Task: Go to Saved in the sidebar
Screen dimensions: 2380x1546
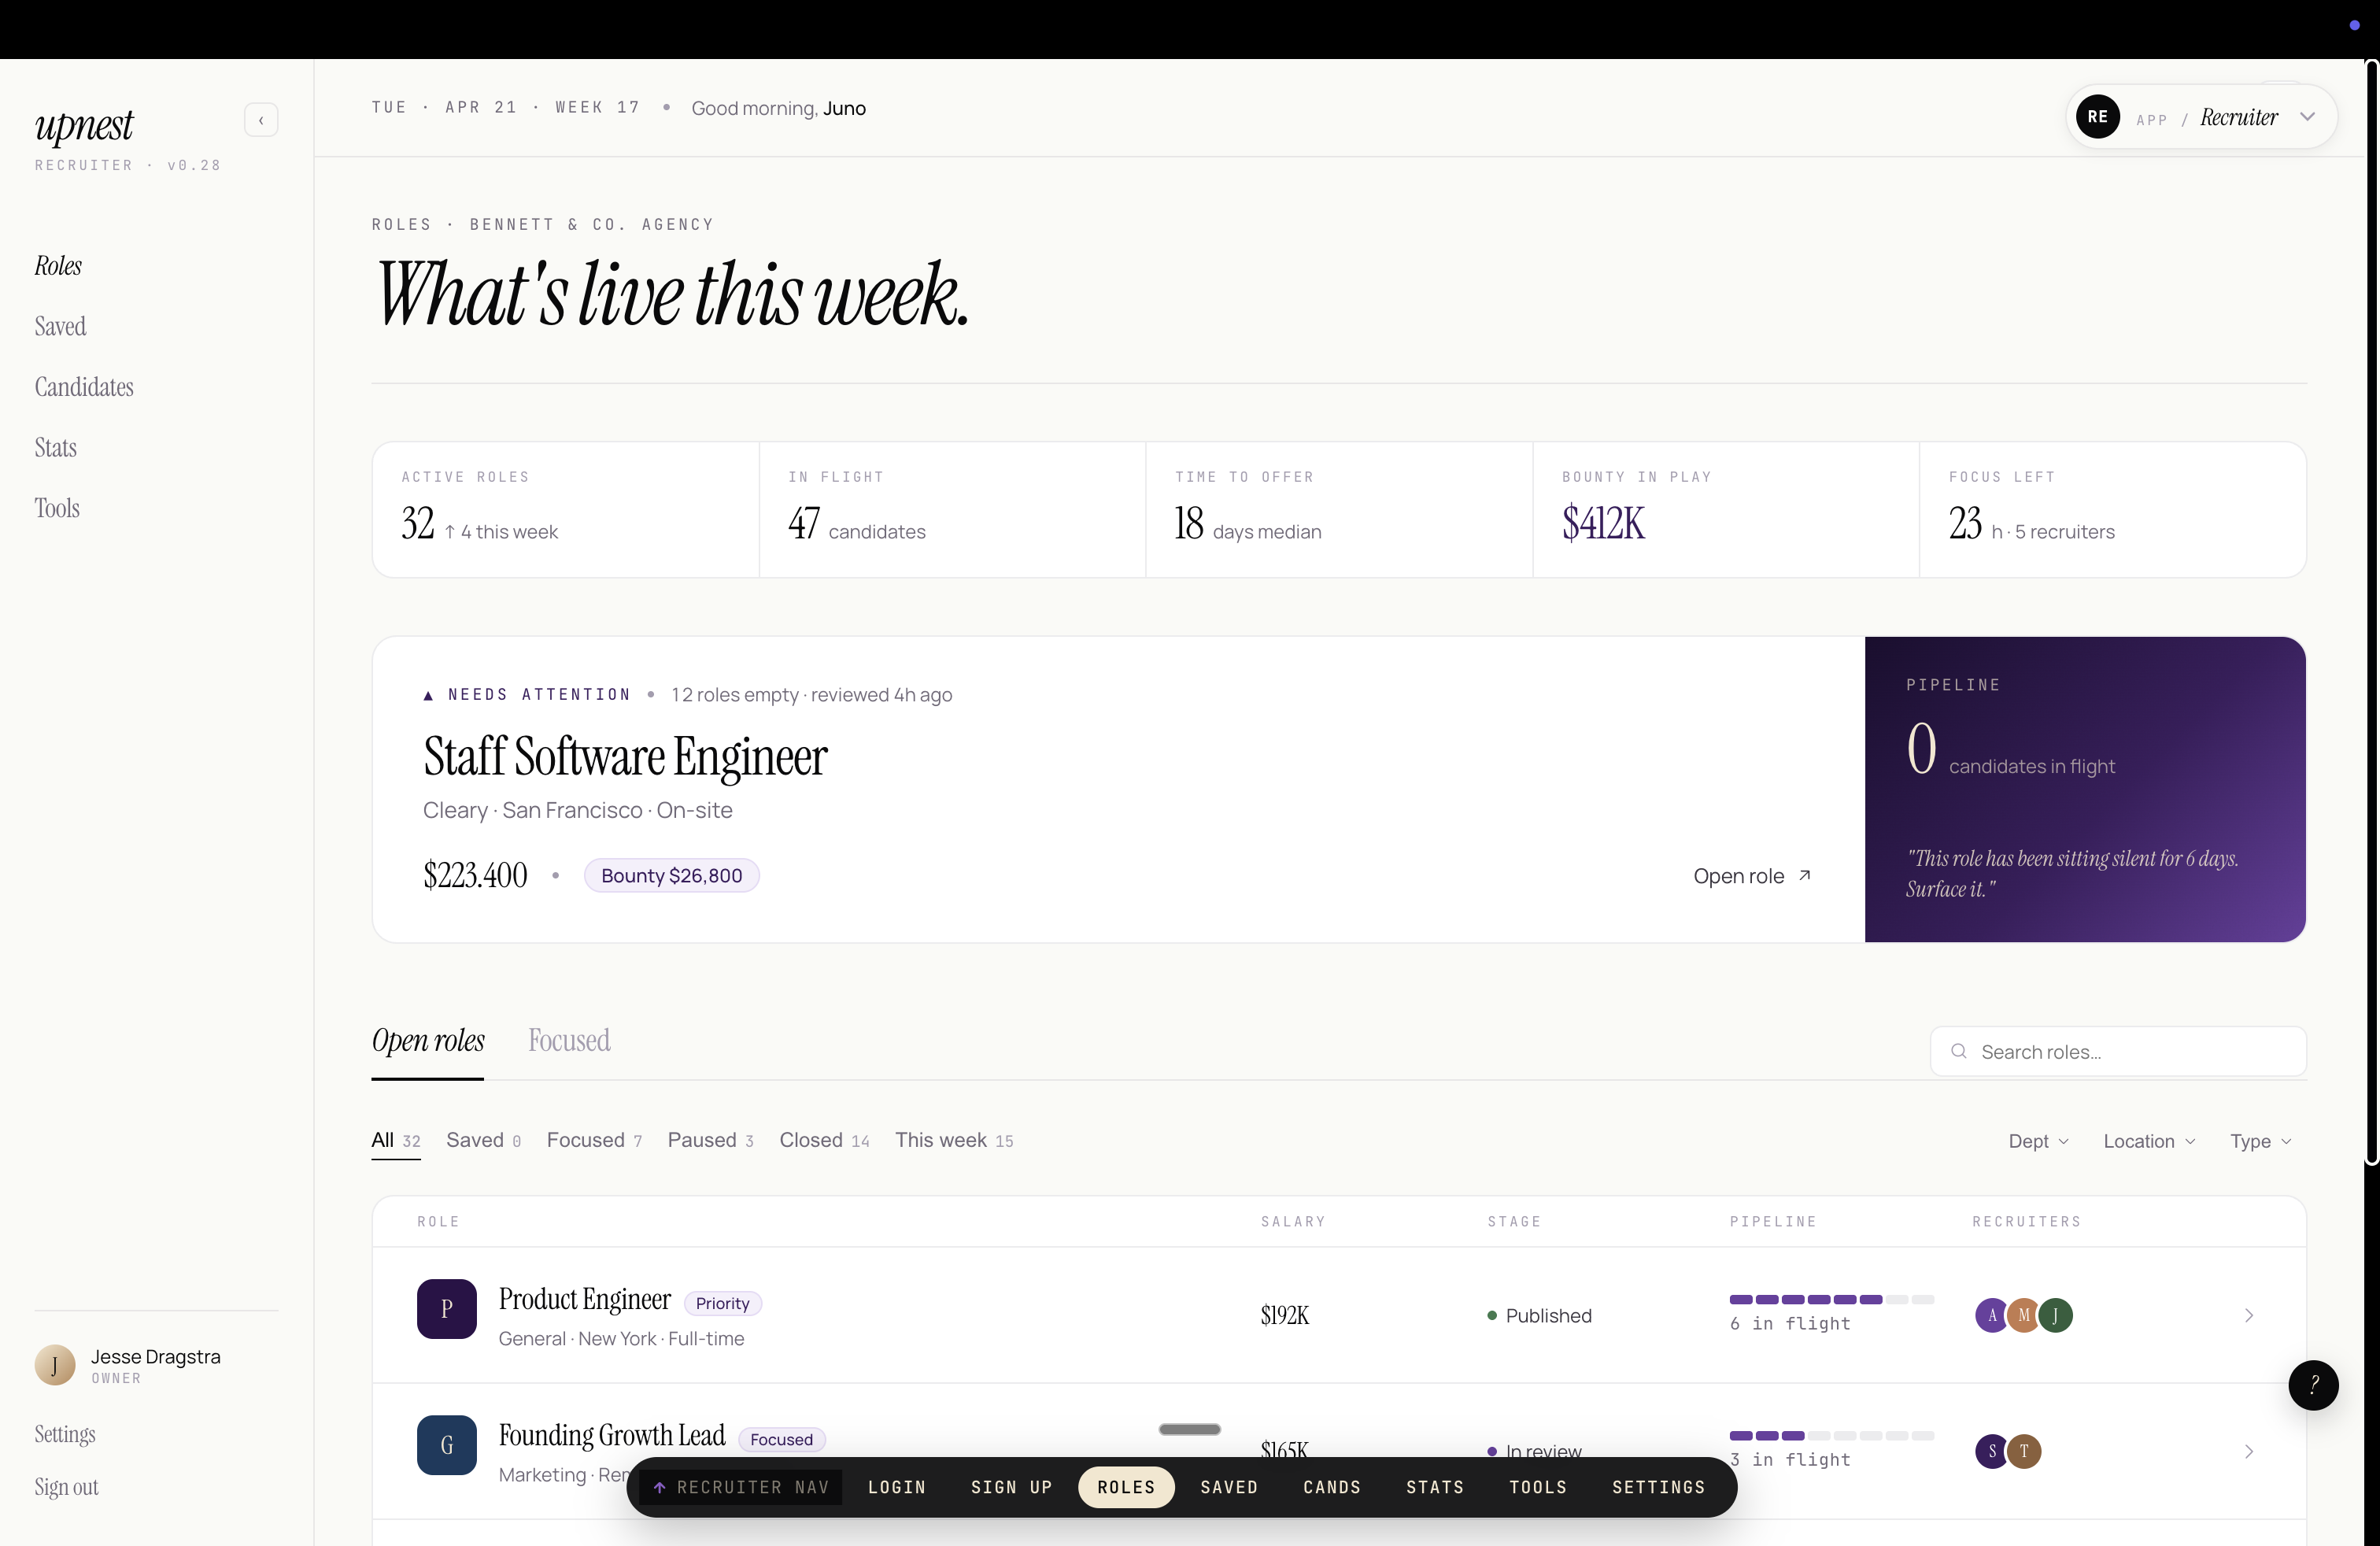Action: [60, 327]
